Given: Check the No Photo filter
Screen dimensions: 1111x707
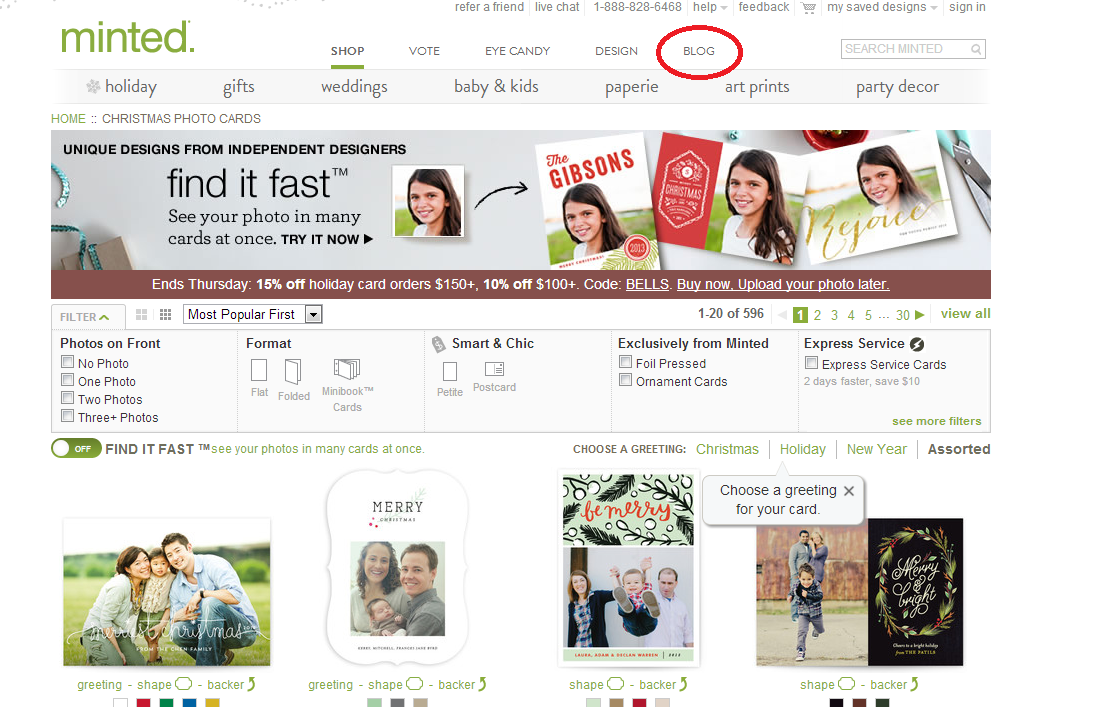Looking at the screenshot, I should point(67,362).
